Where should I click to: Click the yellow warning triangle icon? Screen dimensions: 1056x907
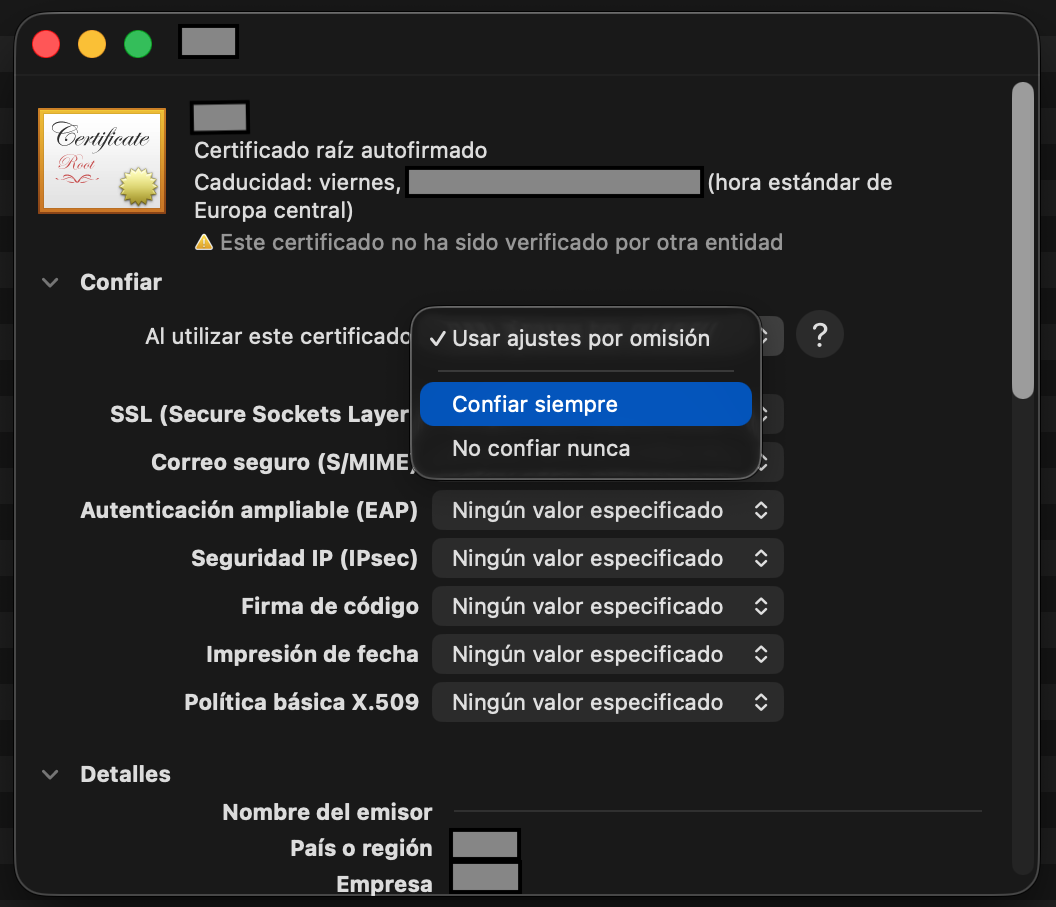[x=203, y=242]
